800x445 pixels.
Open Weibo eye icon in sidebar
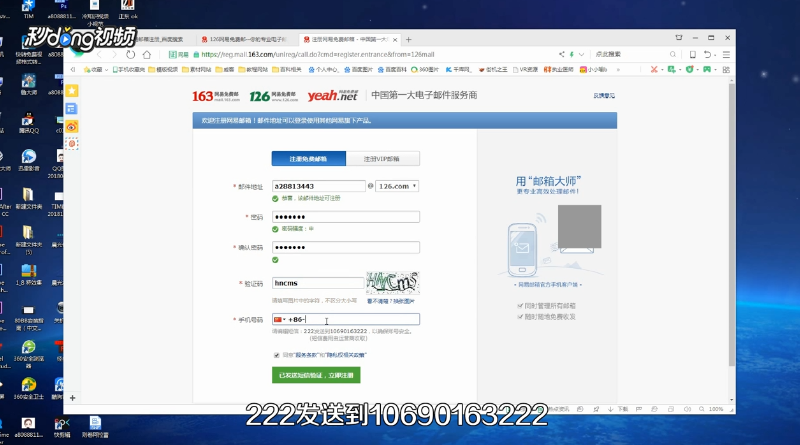(72, 127)
